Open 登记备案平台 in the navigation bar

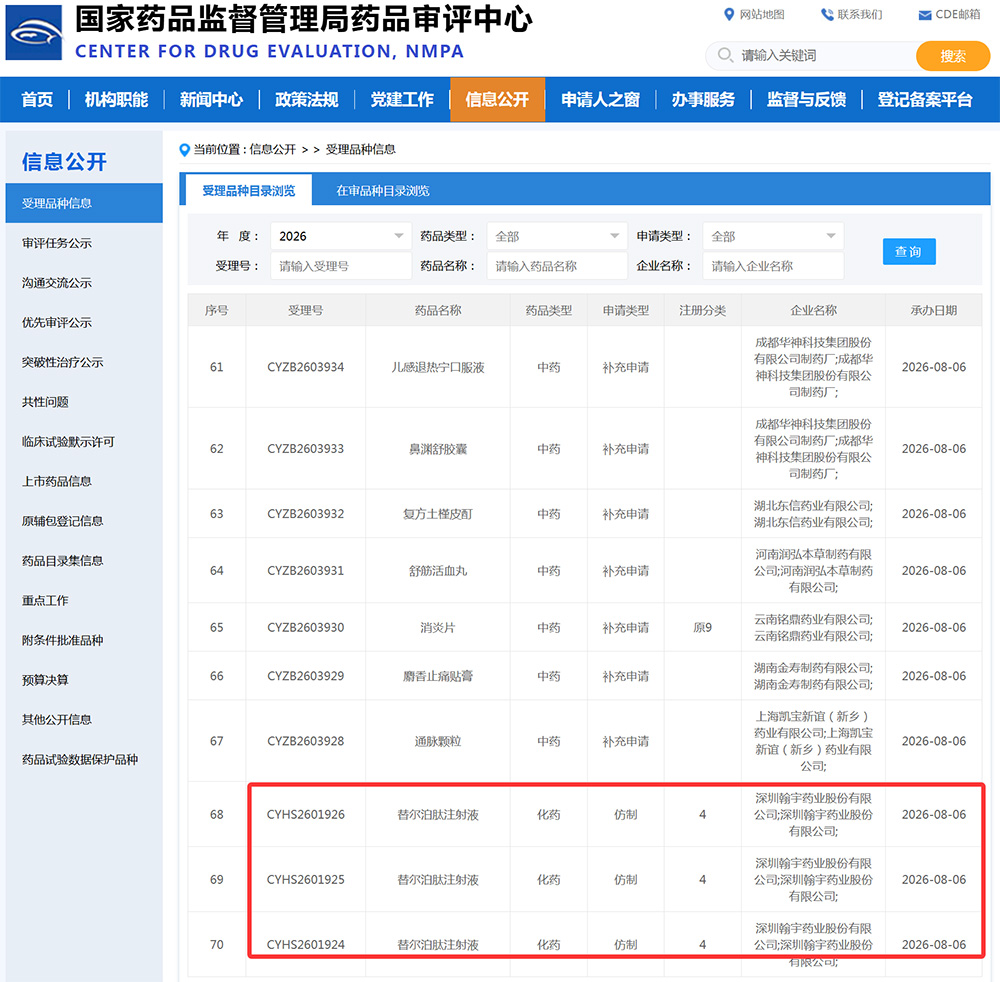[924, 99]
